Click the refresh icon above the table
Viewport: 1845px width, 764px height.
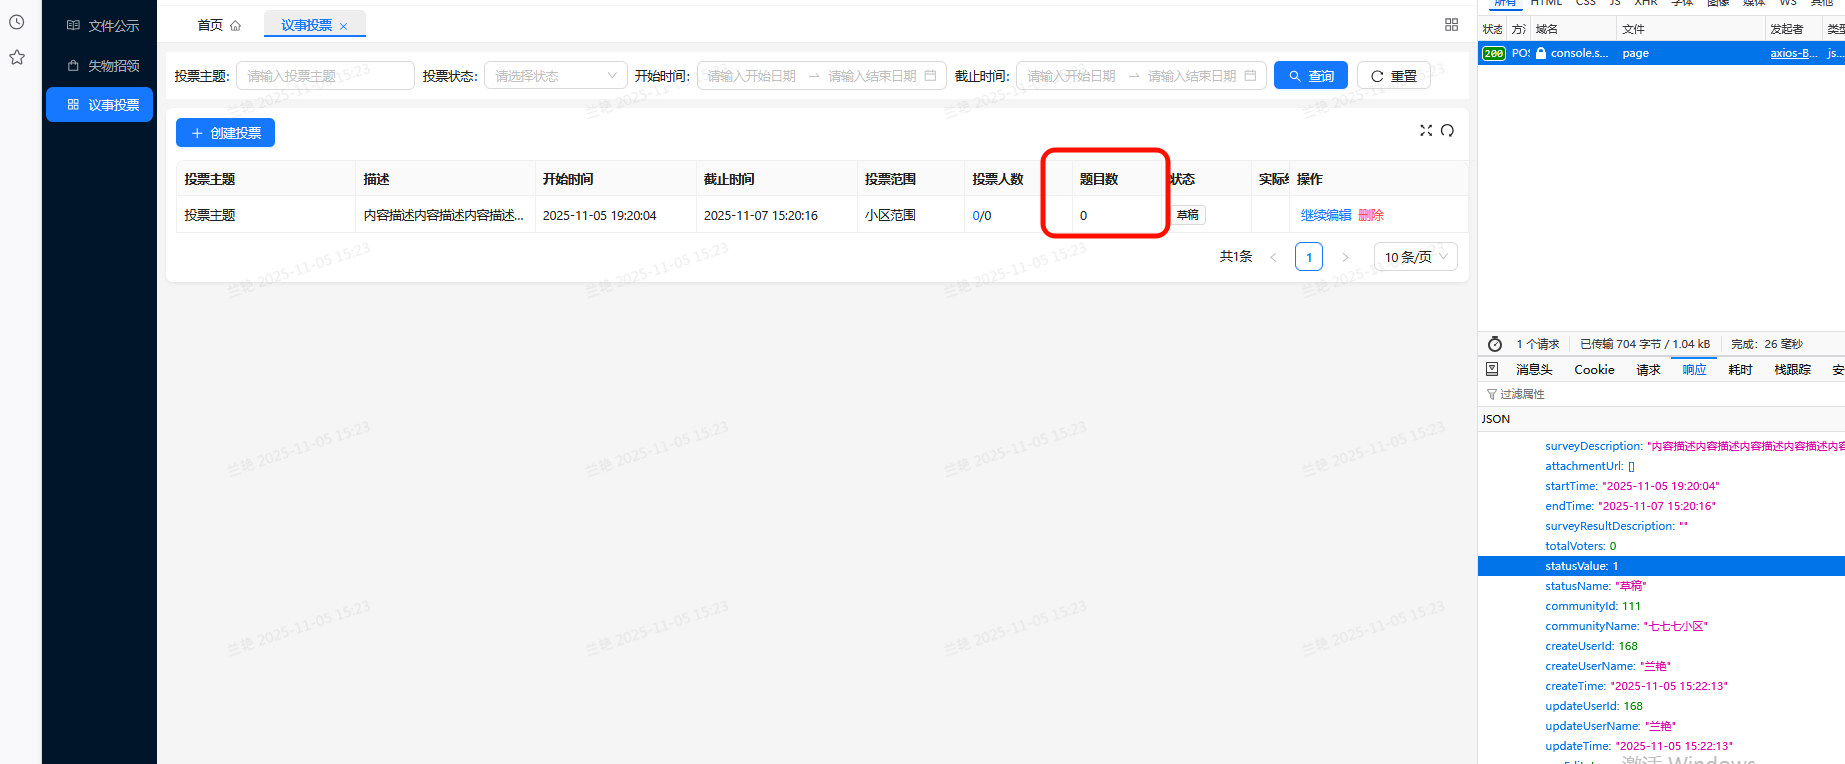pos(1447,131)
